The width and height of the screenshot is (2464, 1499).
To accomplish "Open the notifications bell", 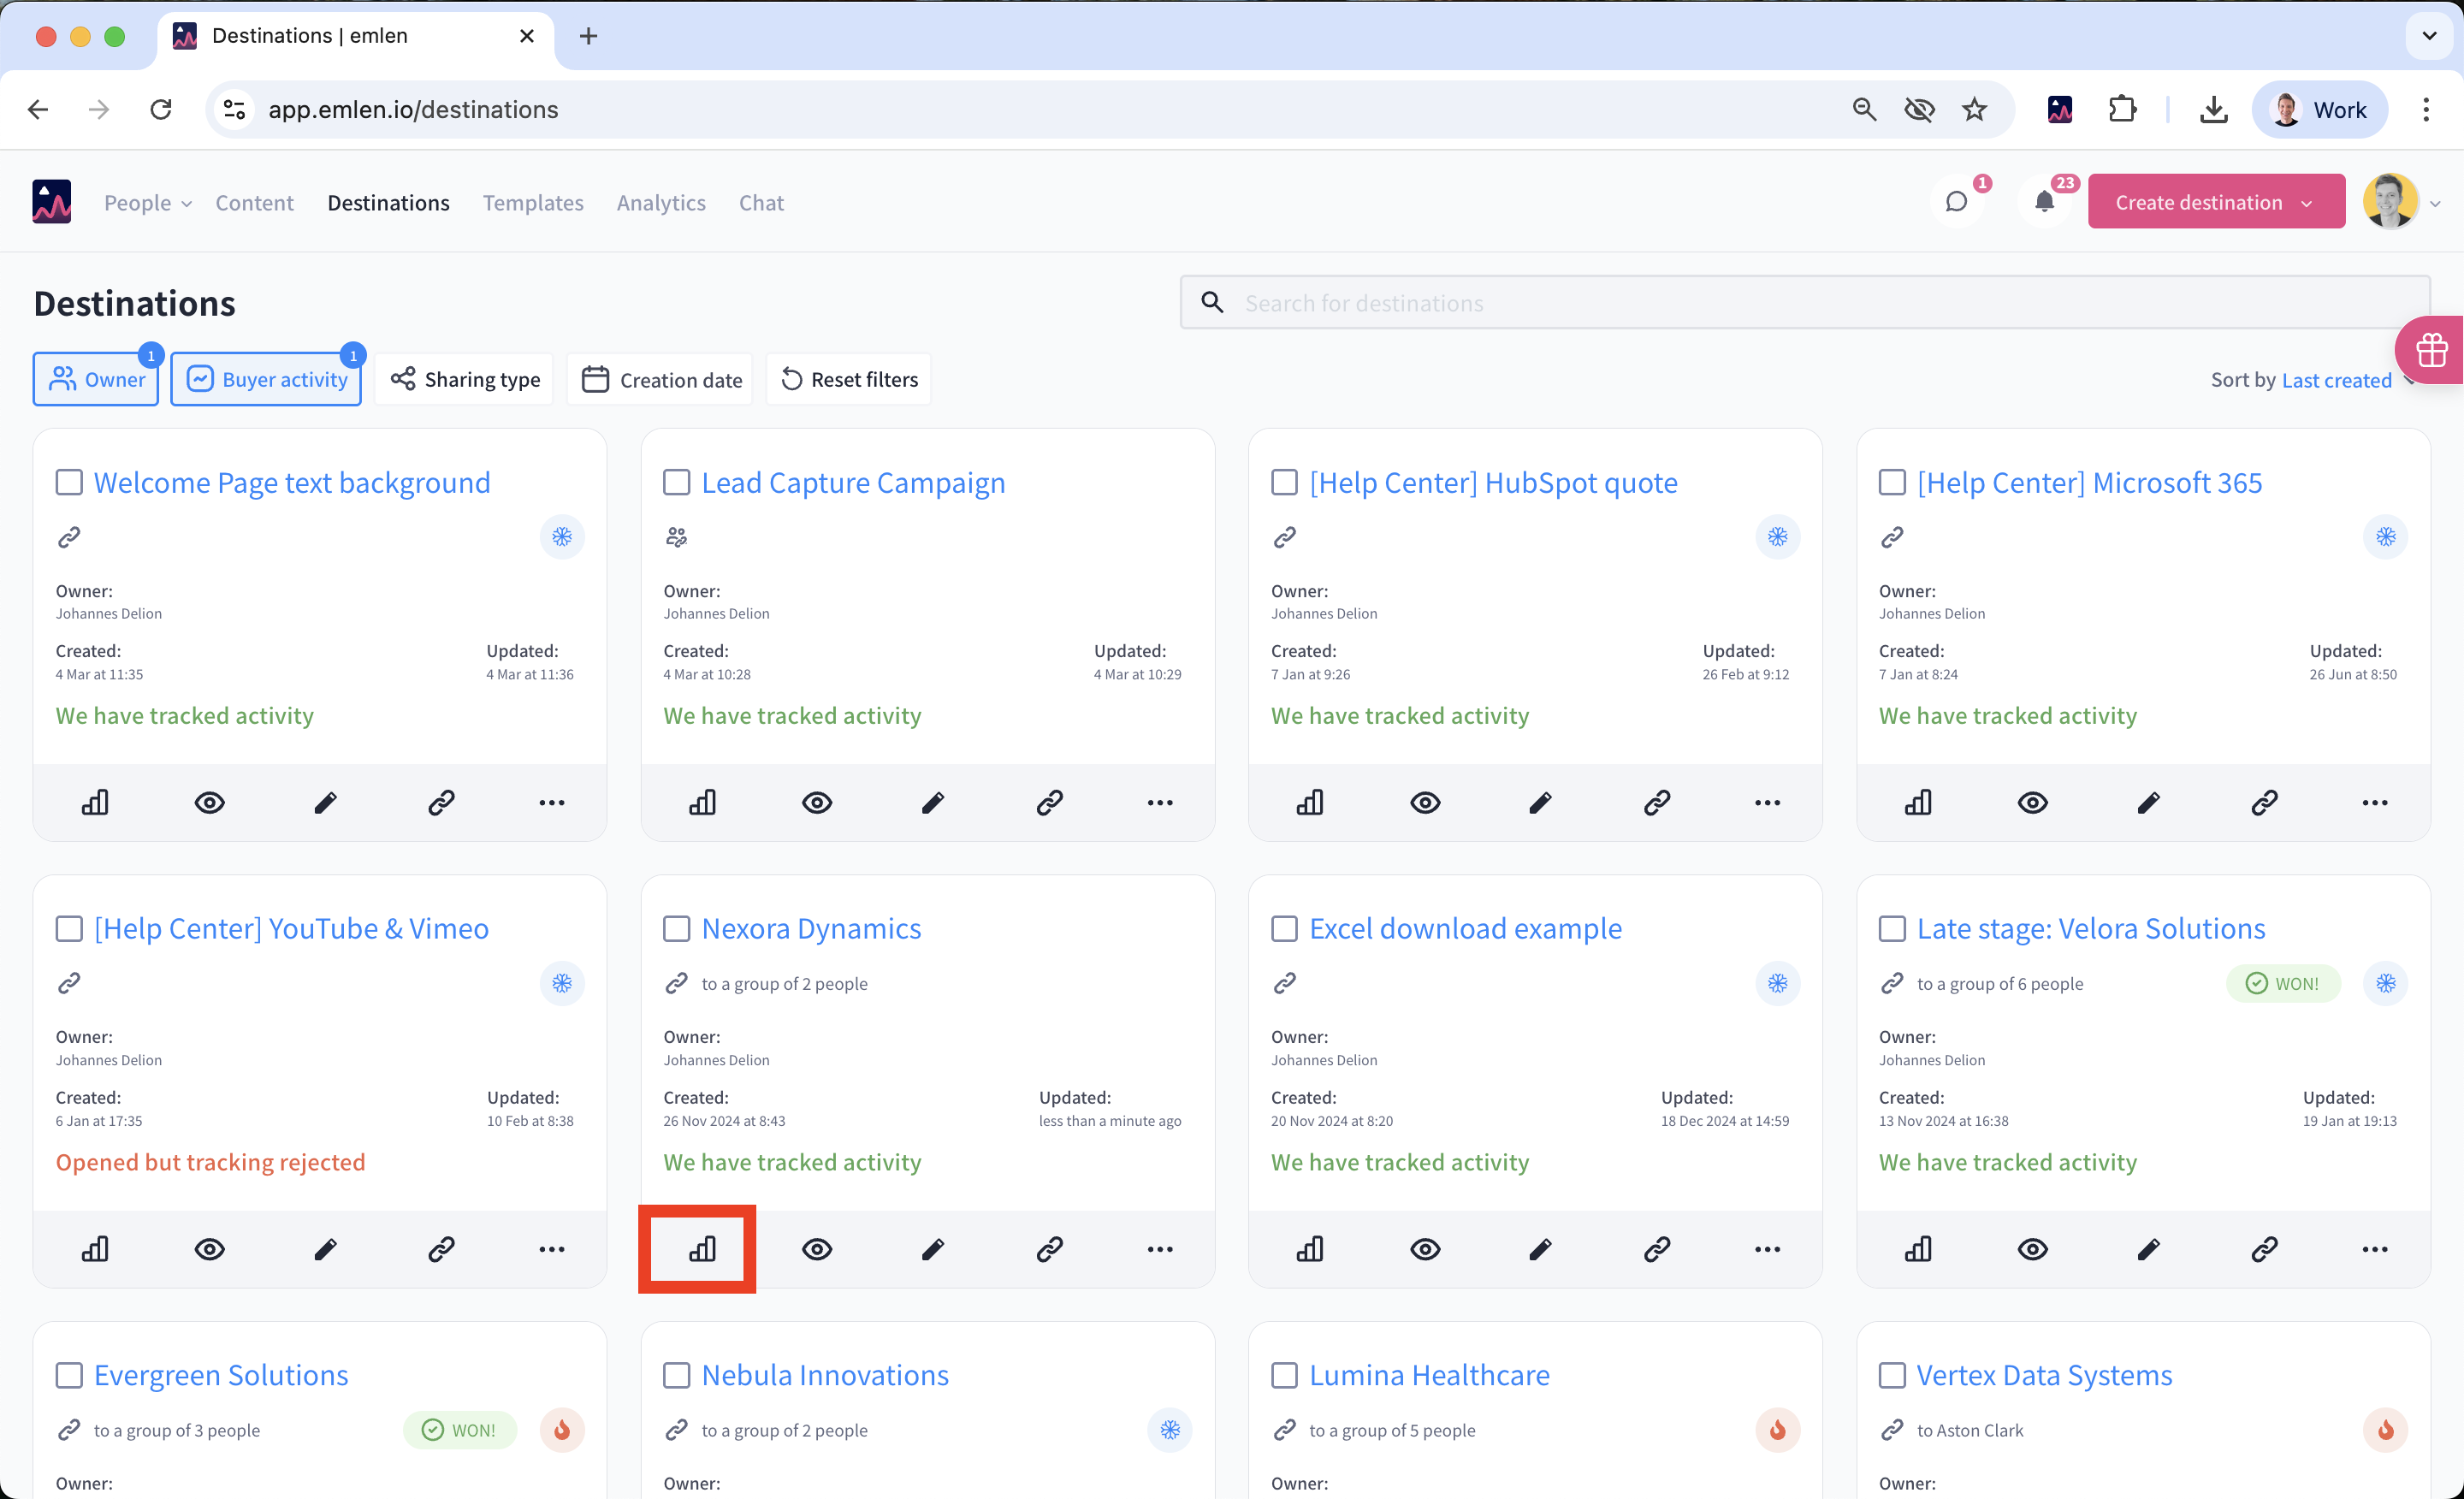I will tap(2044, 202).
